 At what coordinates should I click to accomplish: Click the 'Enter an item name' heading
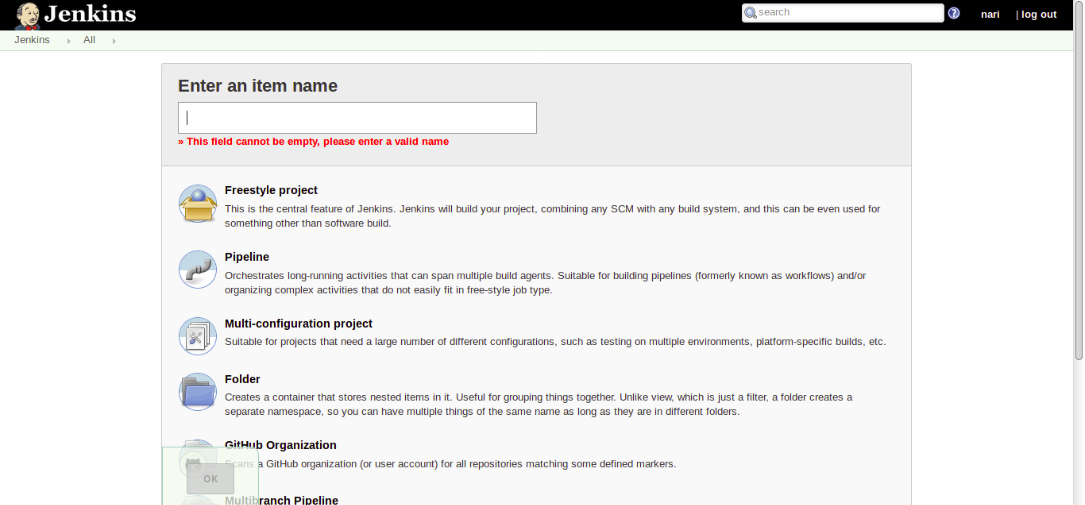pyautogui.click(x=258, y=86)
